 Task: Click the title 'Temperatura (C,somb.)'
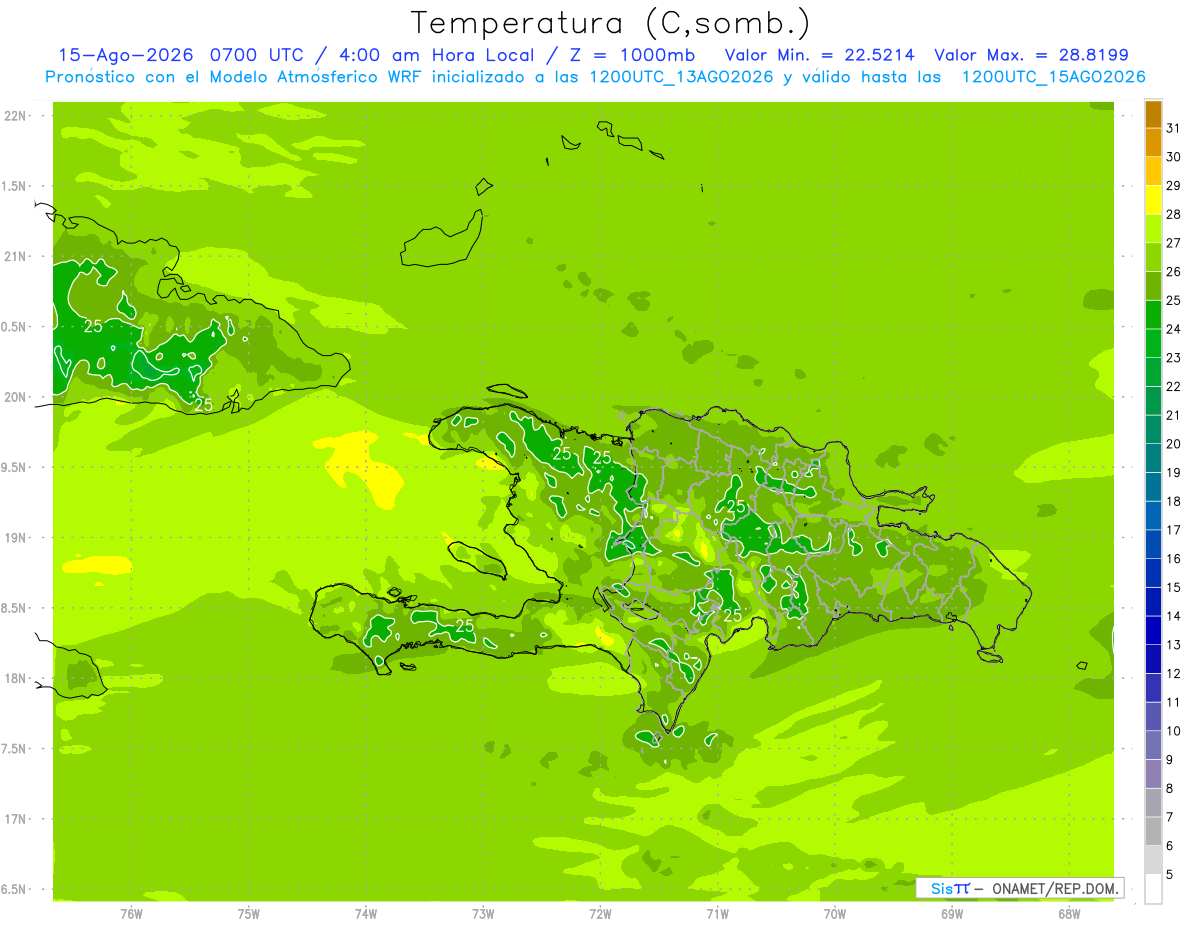point(611,23)
